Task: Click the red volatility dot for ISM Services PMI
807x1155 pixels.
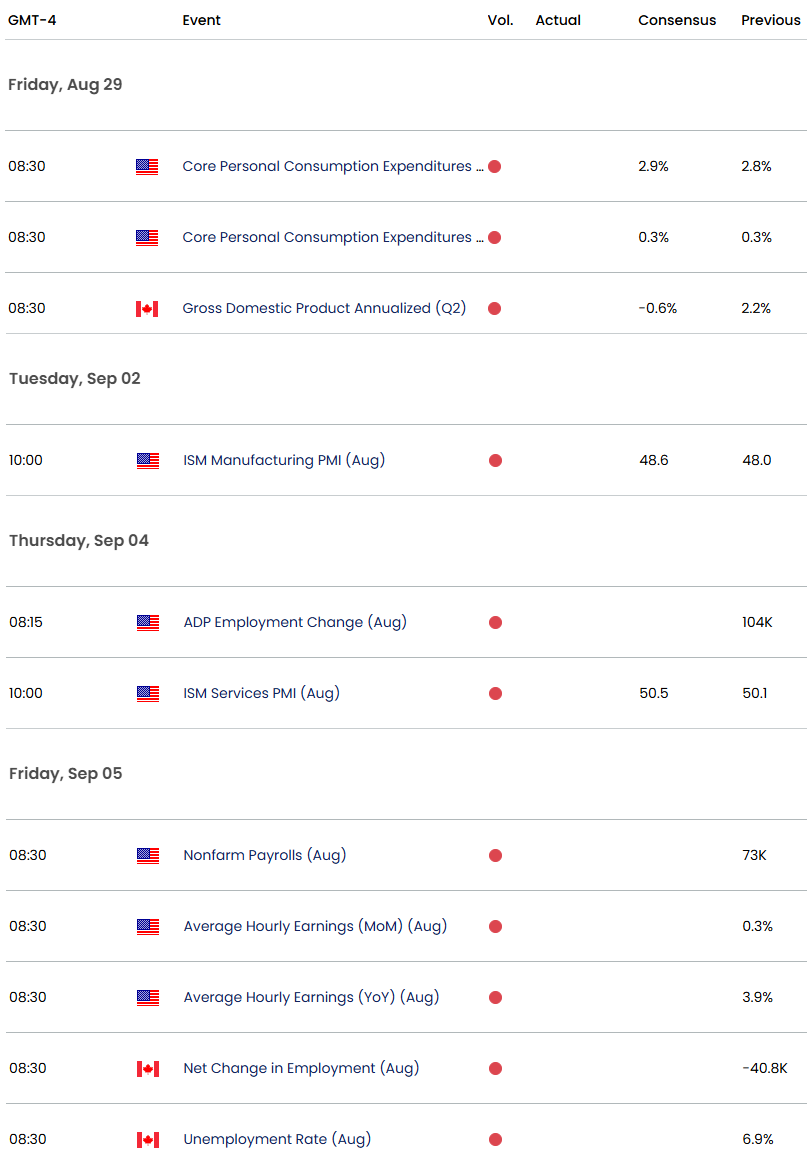Action: pyautogui.click(x=496, y=693)
